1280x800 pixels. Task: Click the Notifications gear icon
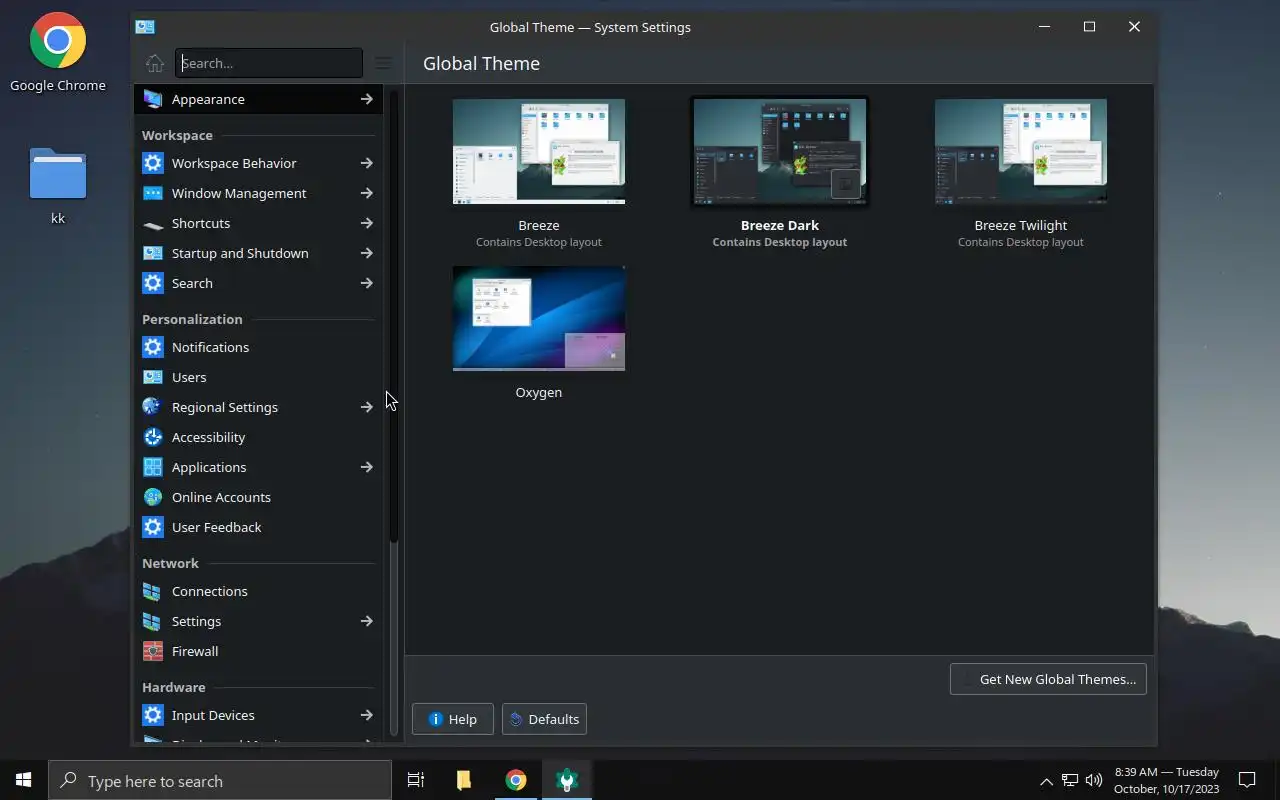coord(152,347)
